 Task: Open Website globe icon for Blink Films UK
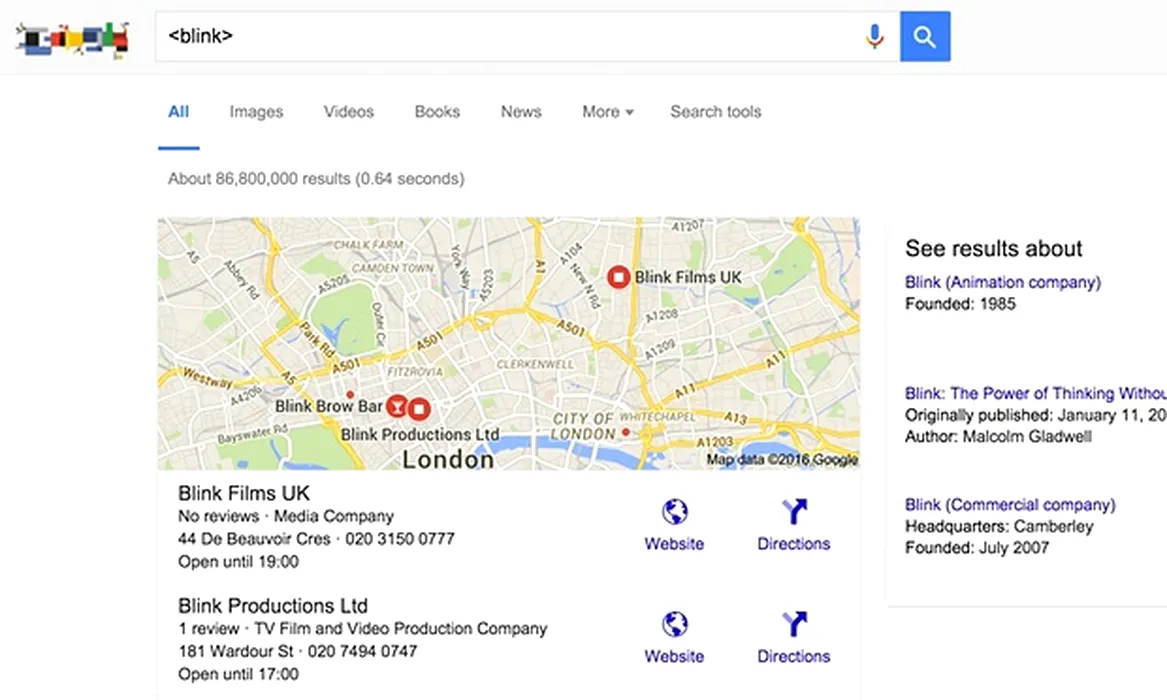tap(674, 513)
